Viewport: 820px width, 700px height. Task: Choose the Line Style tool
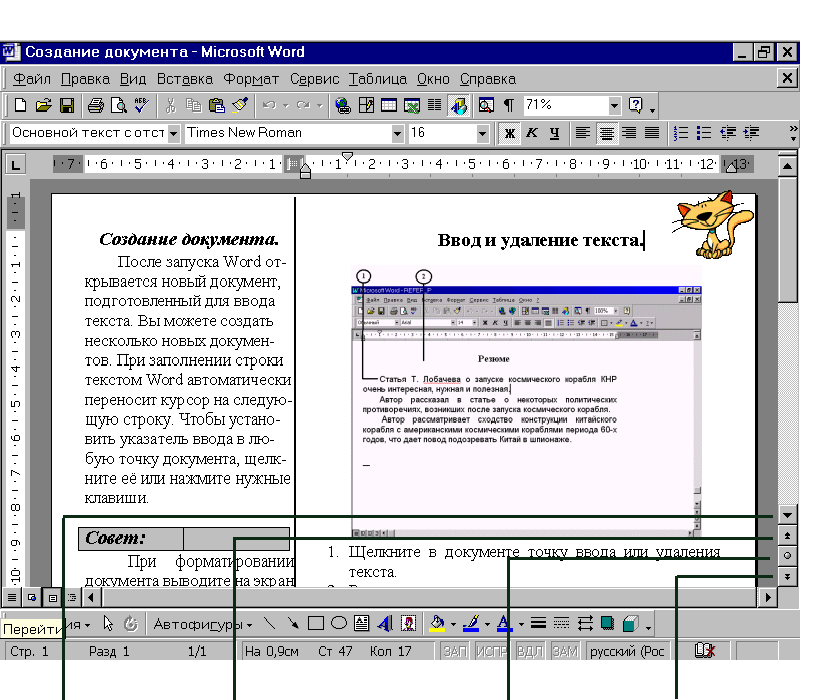point(538,623)
